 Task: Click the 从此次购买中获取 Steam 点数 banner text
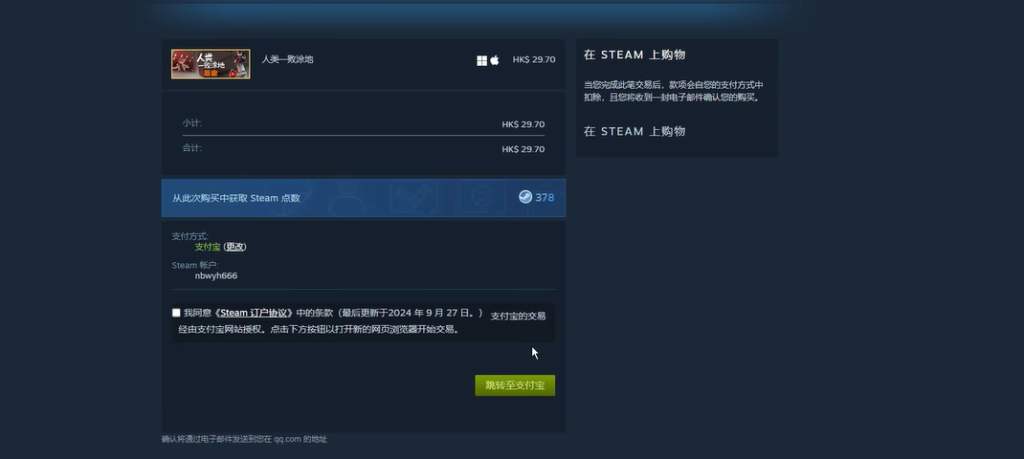pyautogui.click(x=236, y=198)
